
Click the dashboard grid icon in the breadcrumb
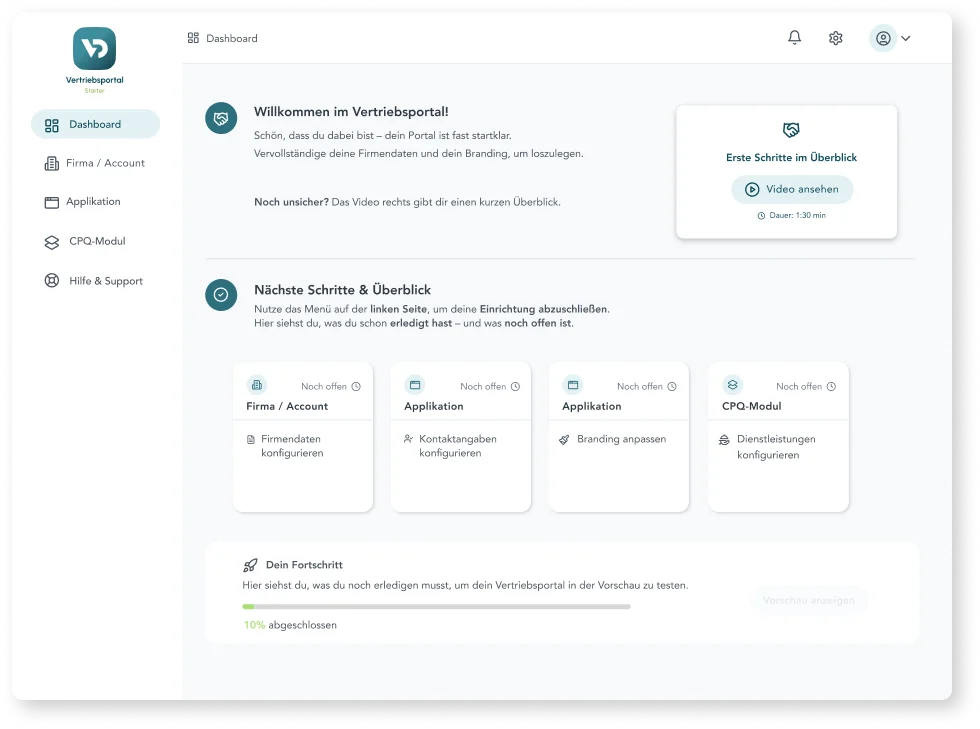coord(193,38)
